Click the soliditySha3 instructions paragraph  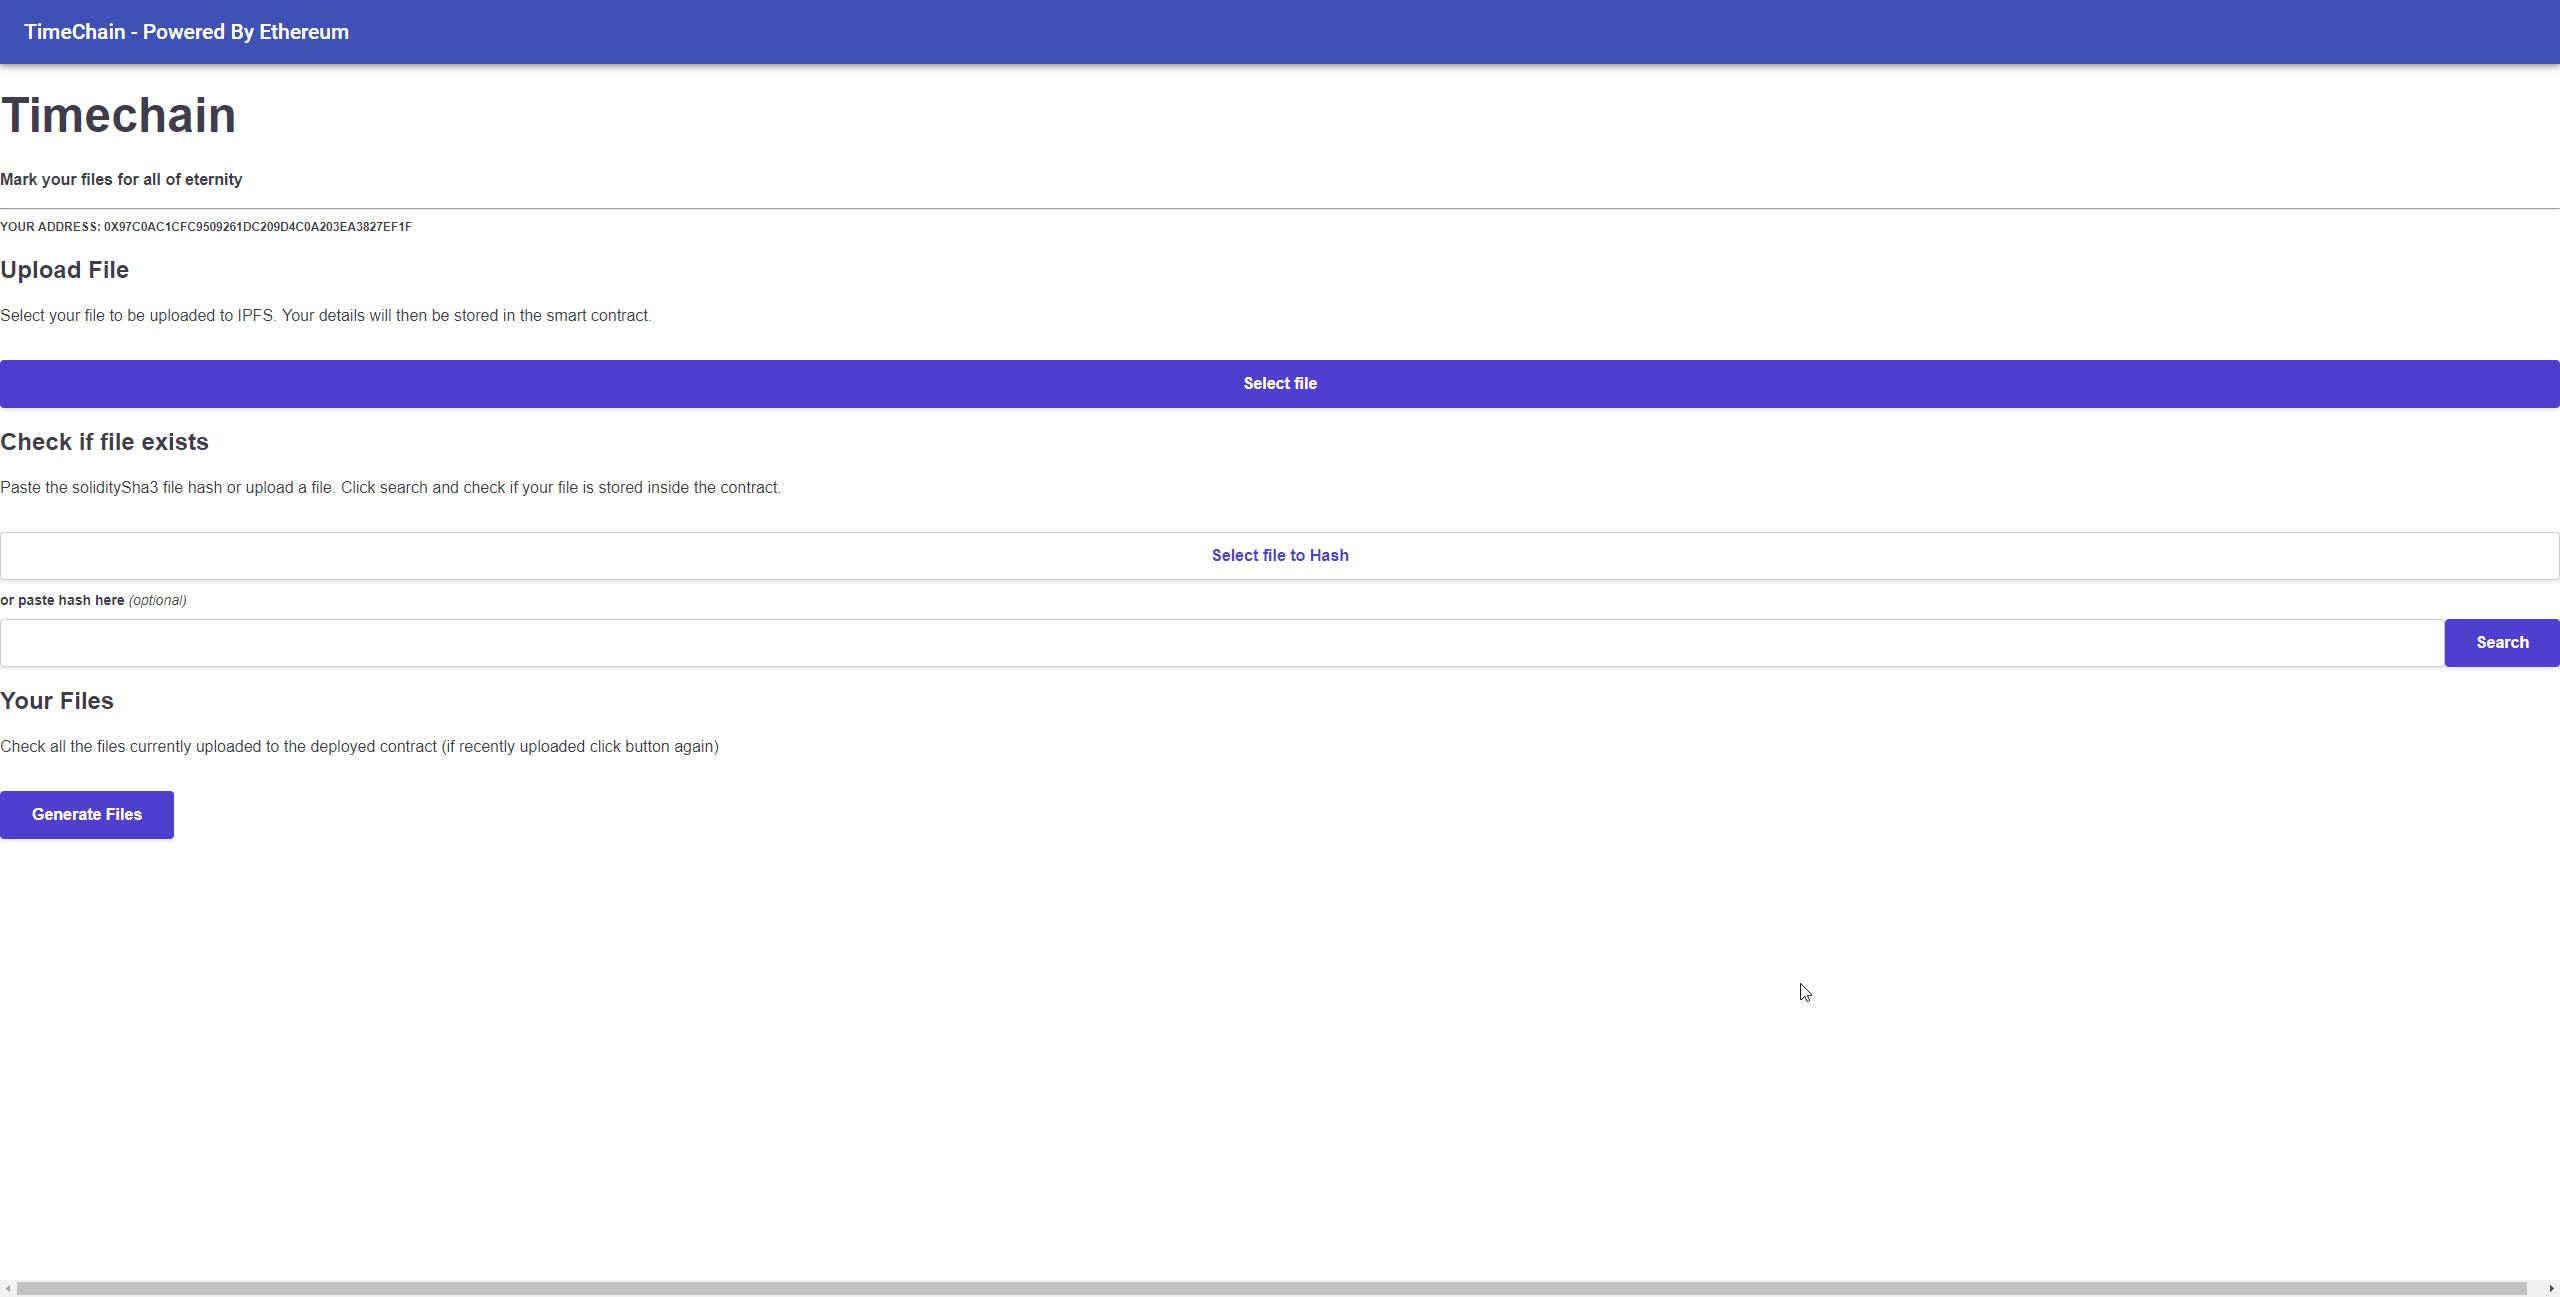pyautogui.click(x=390, y=488)
